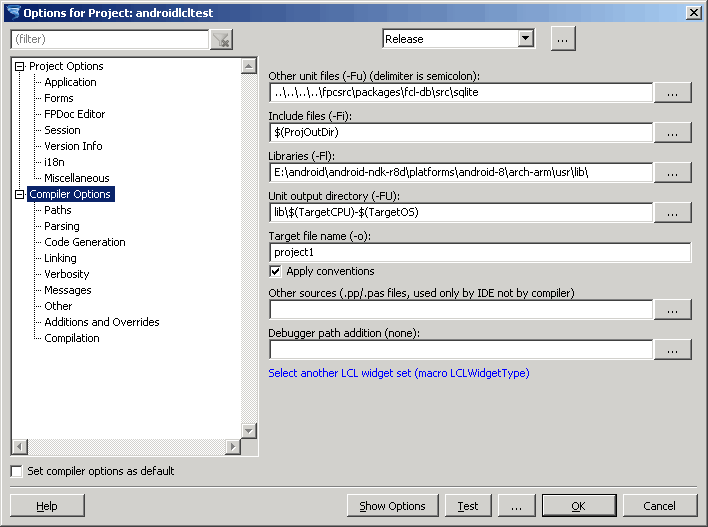Open the Release build mode dropdown
This screenshot has height=527, width=708.
coord(526,39)
